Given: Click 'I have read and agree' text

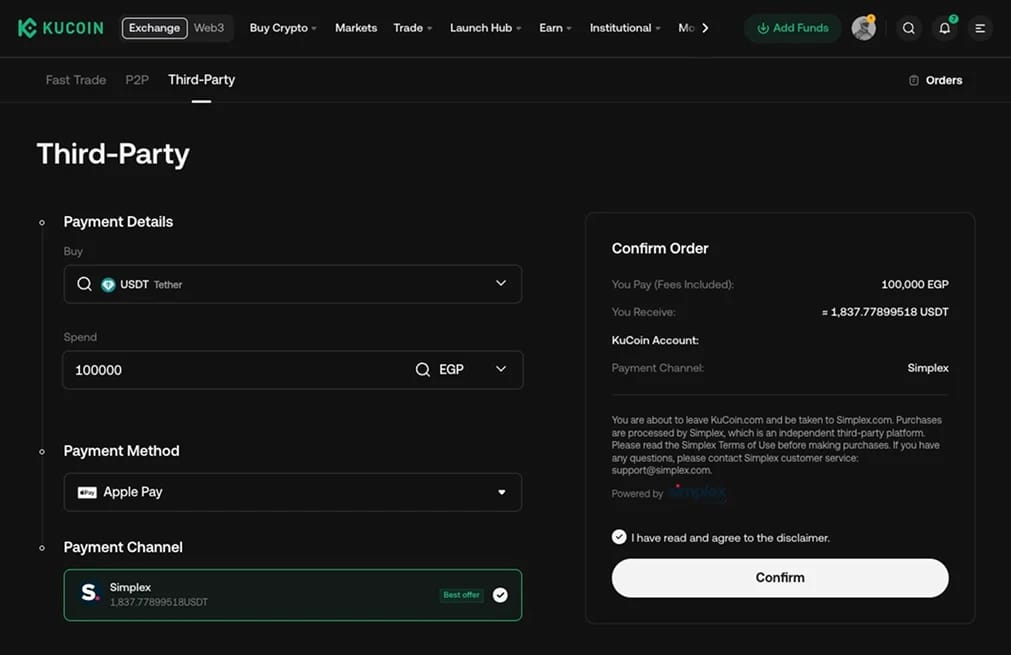Looking at the screenshot, I should (731, 538).
